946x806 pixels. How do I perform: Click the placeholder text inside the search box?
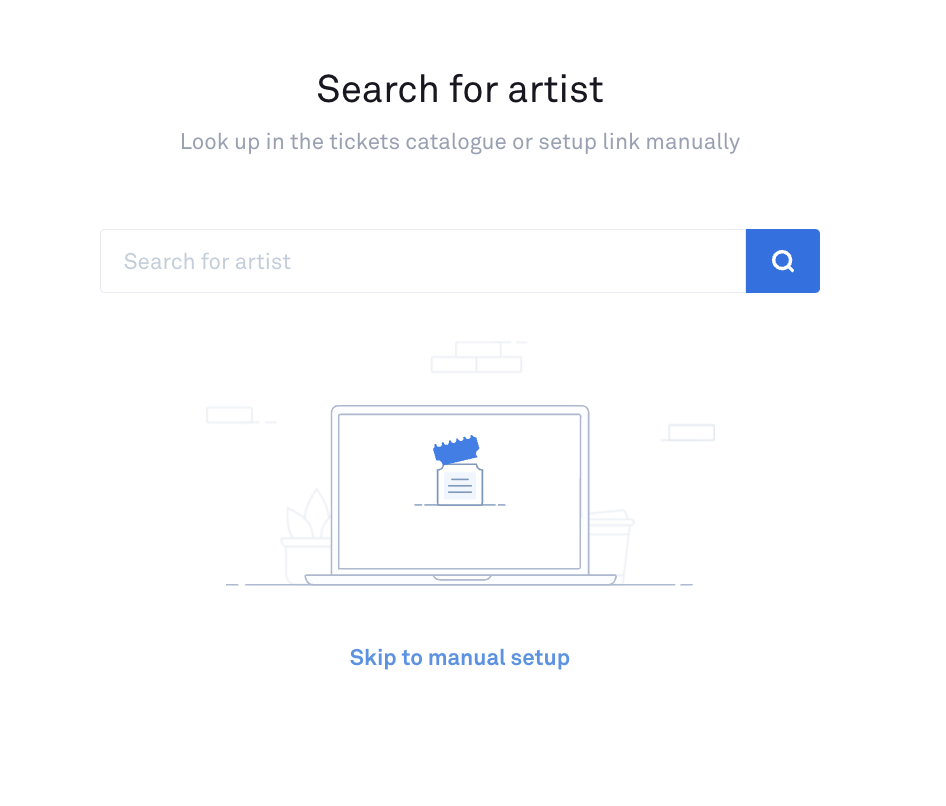207,262
